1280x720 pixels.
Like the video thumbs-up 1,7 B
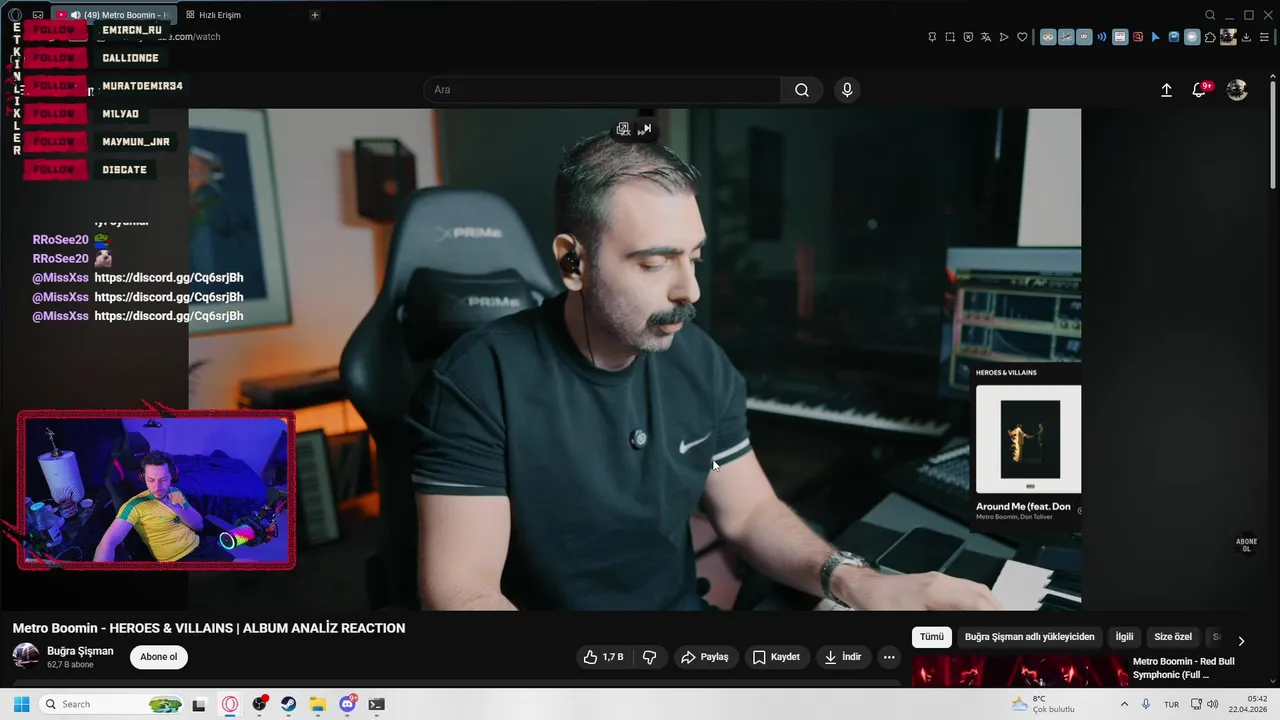603,657
